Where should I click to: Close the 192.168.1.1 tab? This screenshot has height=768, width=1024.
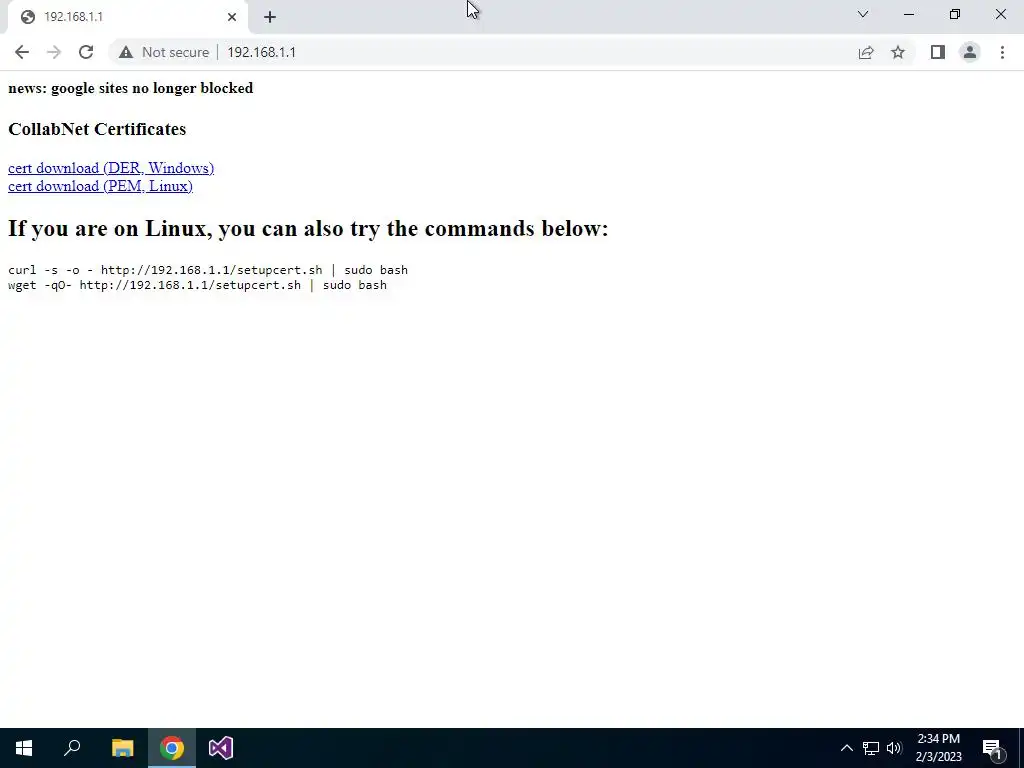pos(232,17)
